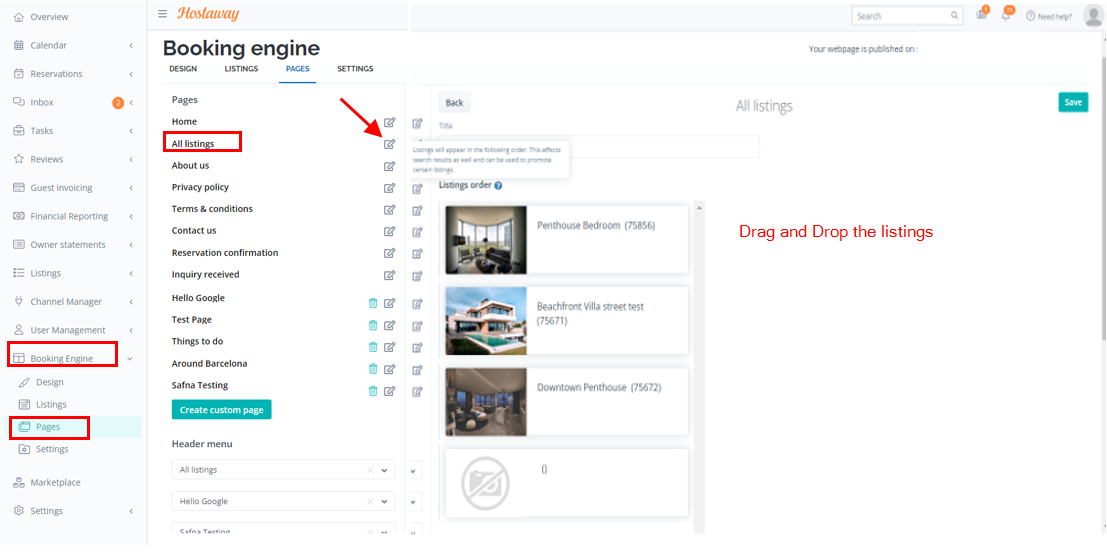This screenshot has width=1107, height=557.
Task: Click the Save button
Action: click(1073, 103)
